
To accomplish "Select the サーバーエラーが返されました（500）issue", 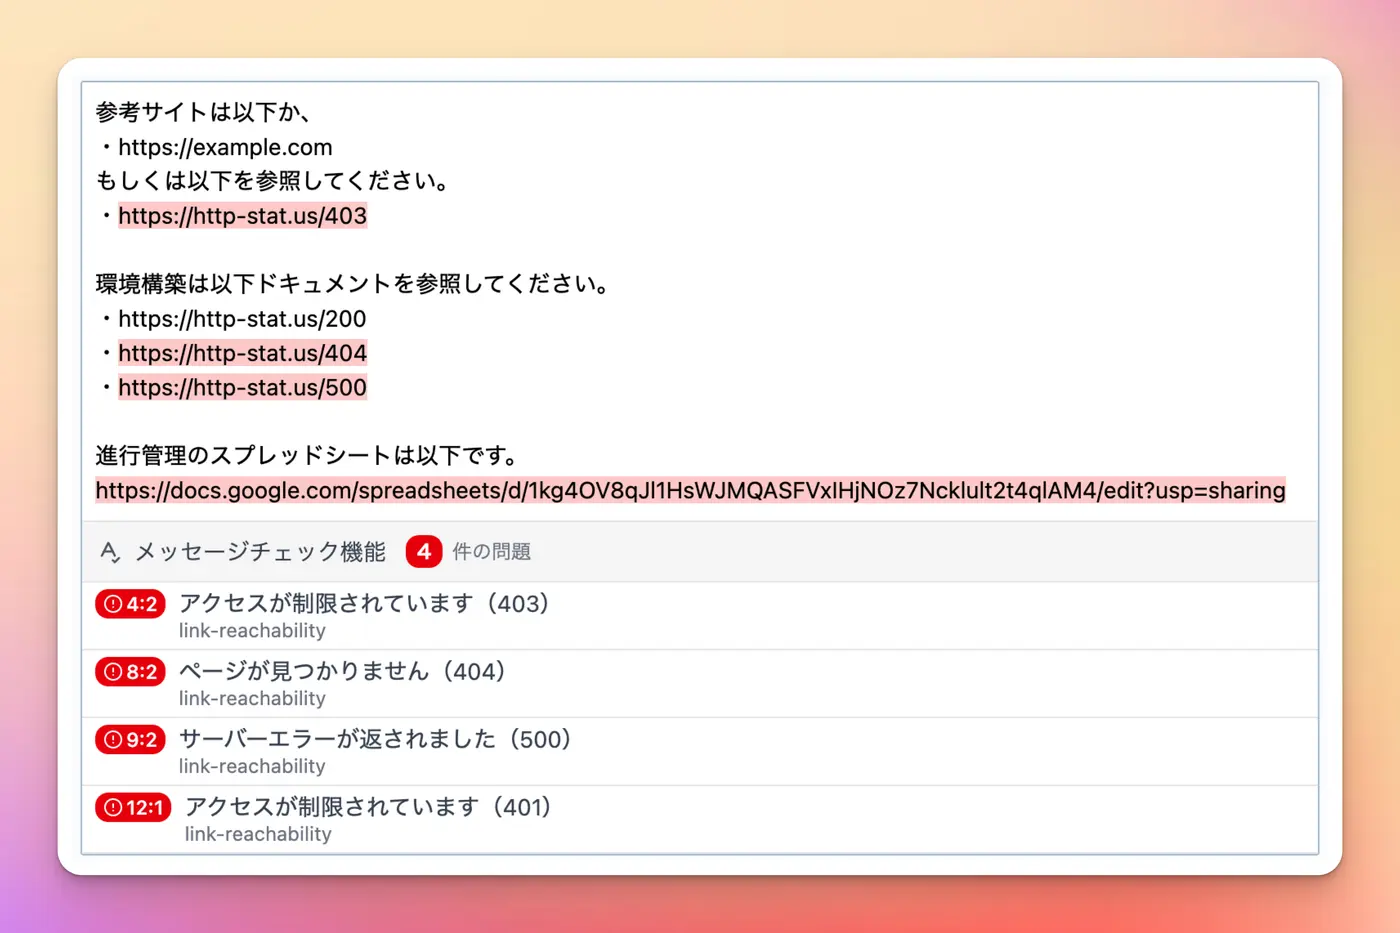I will pos(699,752).
